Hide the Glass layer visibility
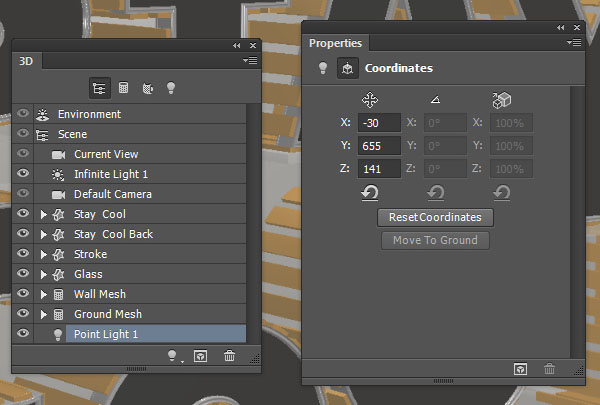The width and height of the screenshot is (600, 405). pos(24,274)
